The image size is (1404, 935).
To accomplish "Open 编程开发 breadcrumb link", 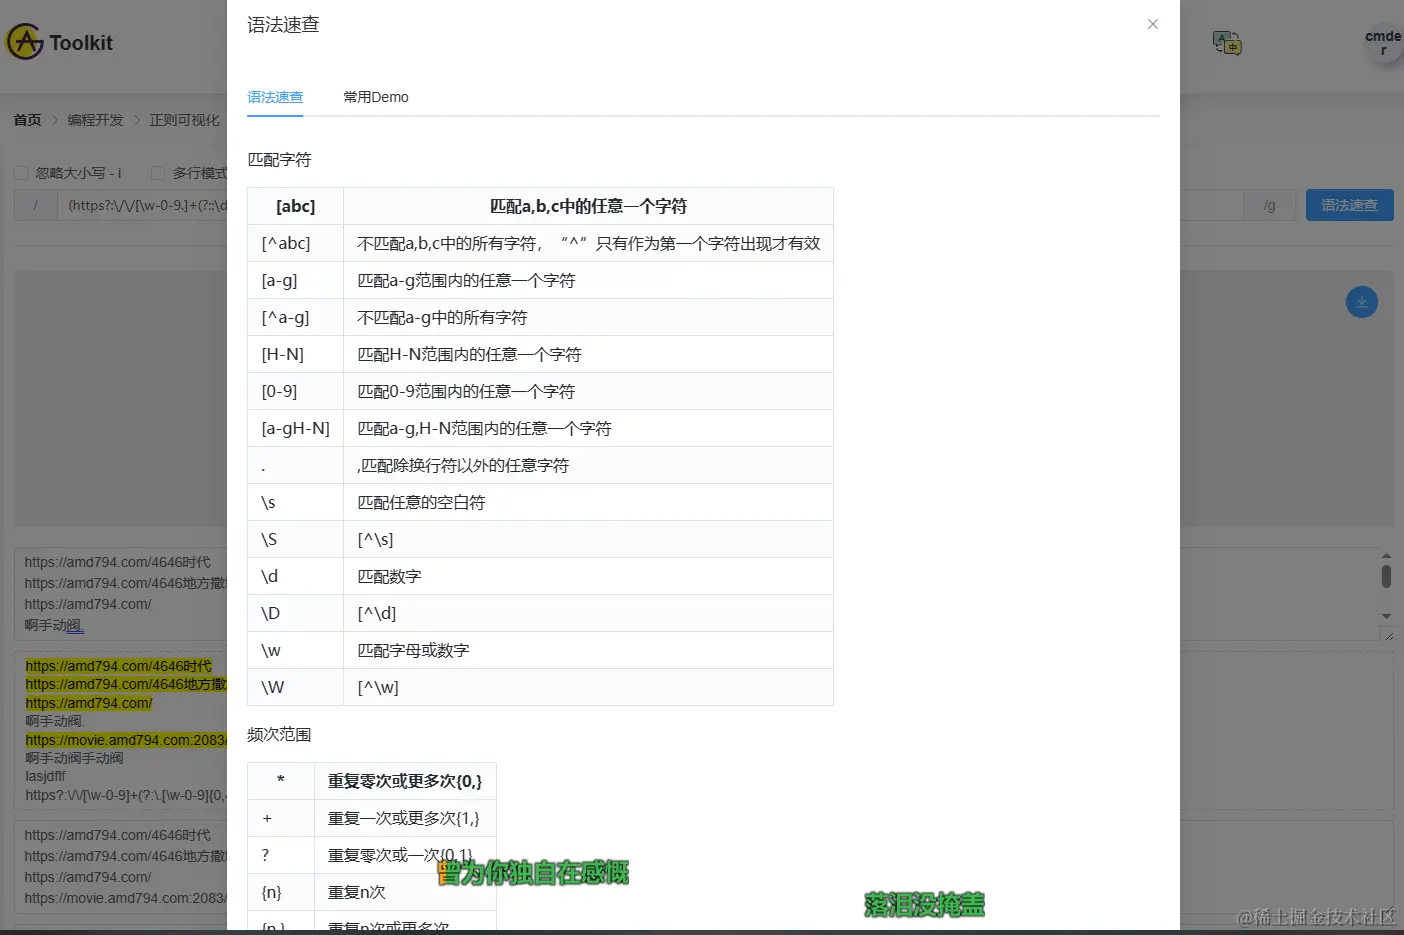I will point(95,120).
